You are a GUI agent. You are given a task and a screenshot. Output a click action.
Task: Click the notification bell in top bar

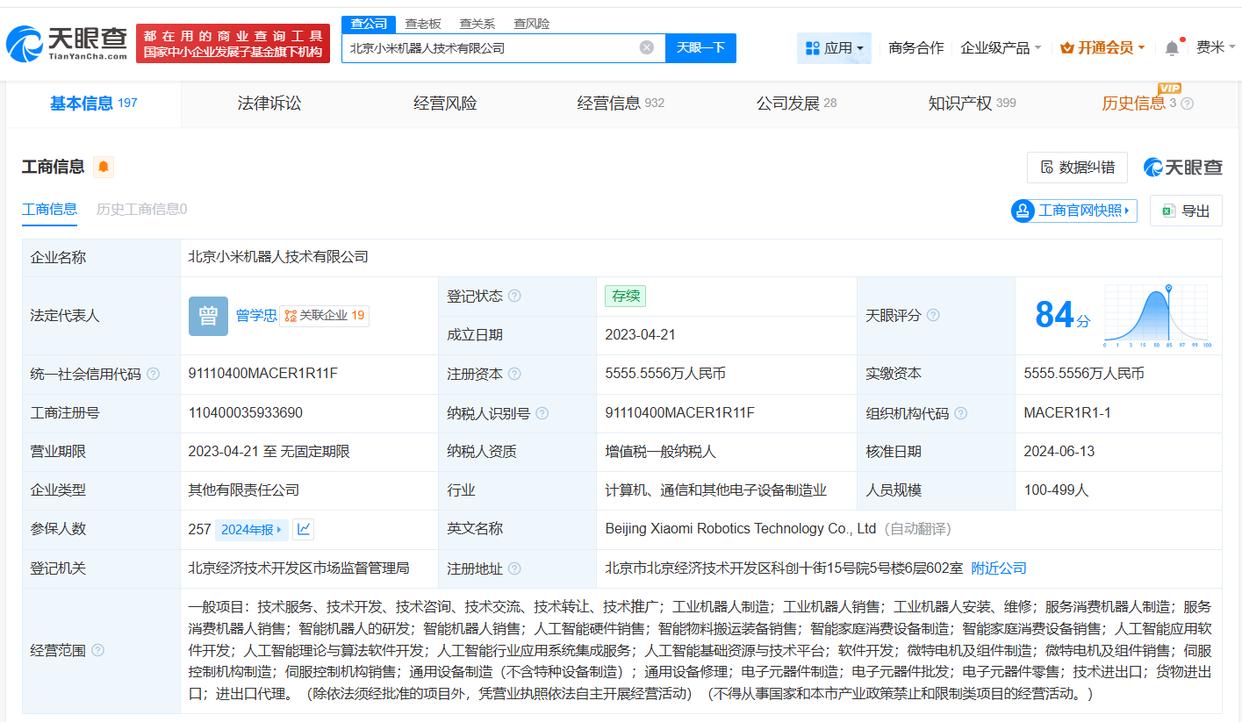pos(1172,48)
